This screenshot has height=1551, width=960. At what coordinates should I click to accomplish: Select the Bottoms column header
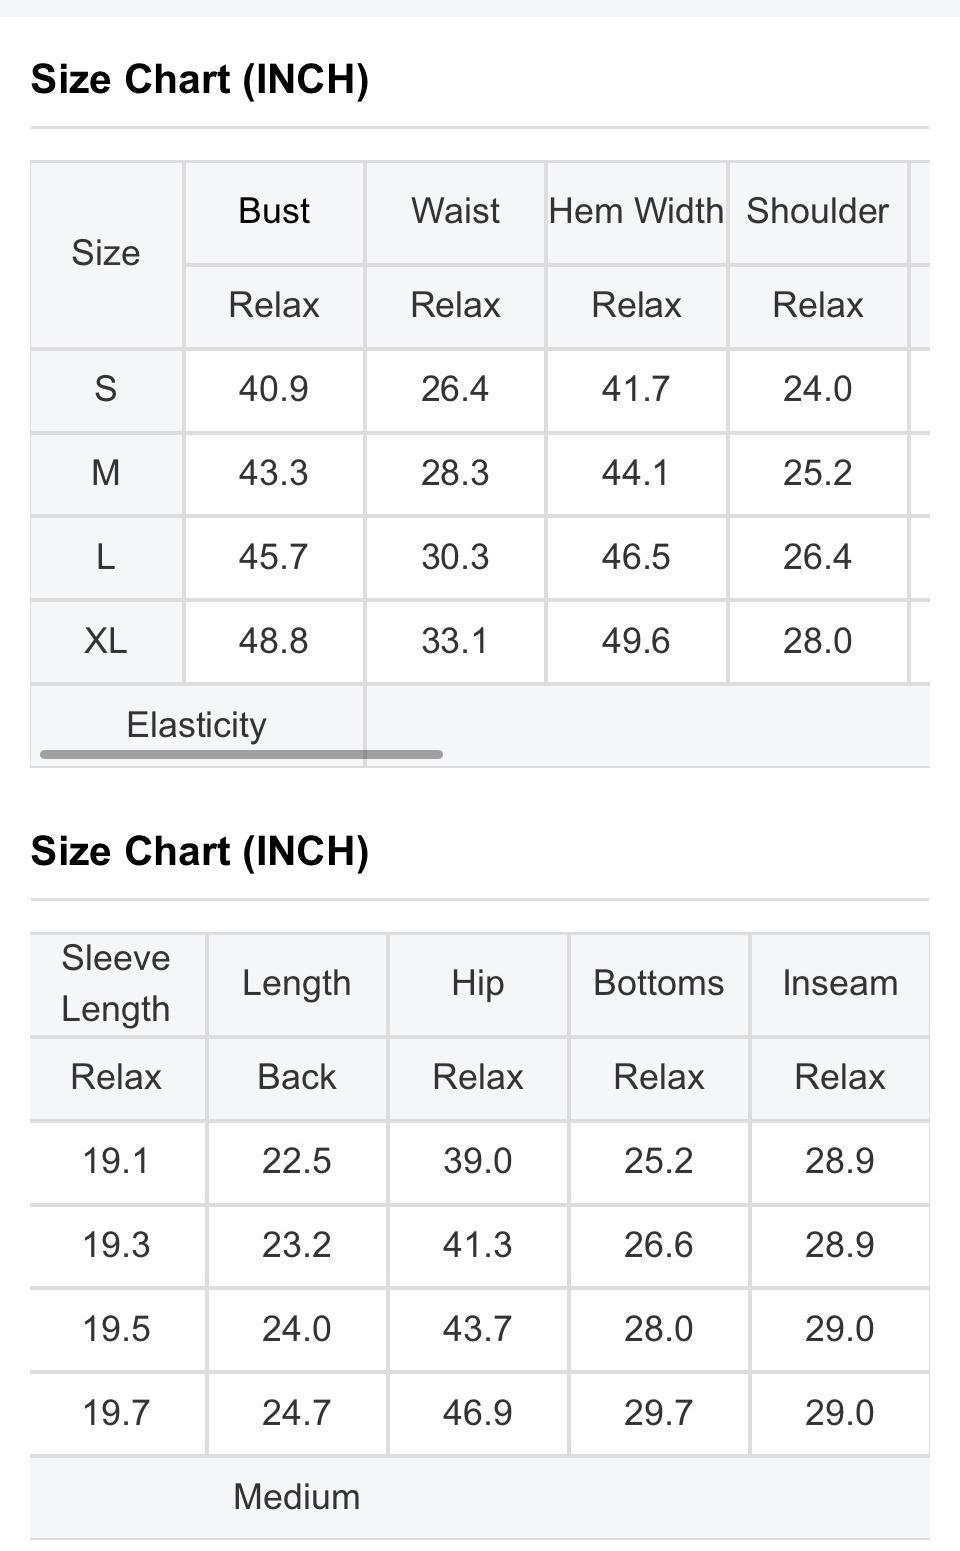659,984
